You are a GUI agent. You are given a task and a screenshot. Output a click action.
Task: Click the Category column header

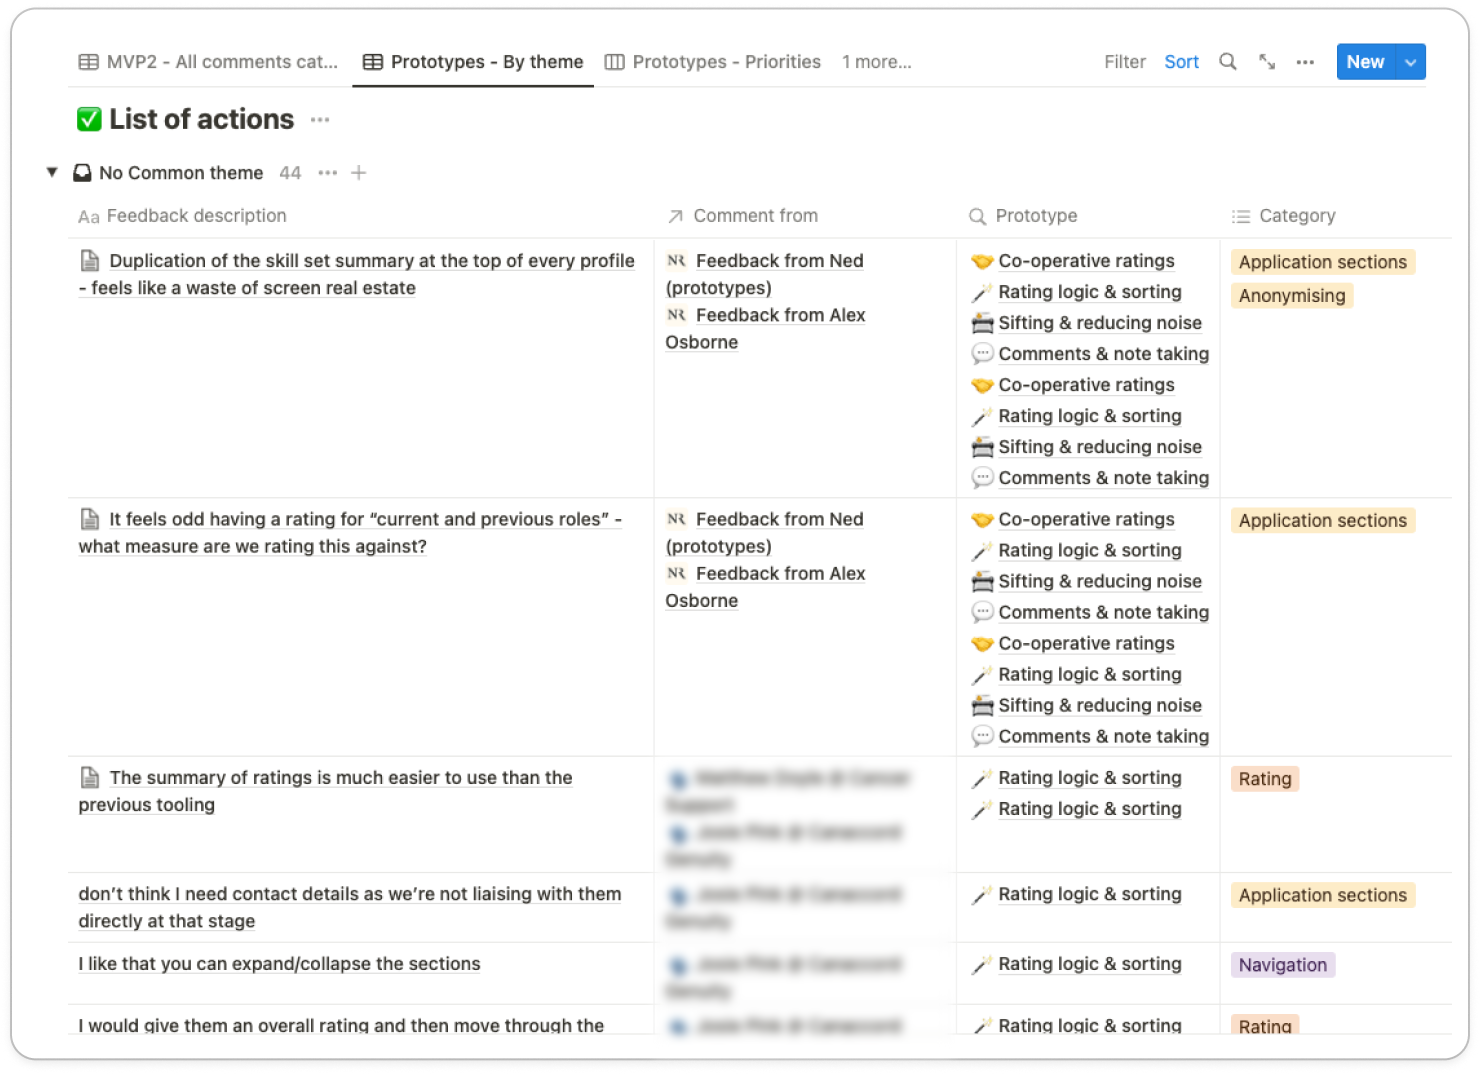click(1283, 216)
